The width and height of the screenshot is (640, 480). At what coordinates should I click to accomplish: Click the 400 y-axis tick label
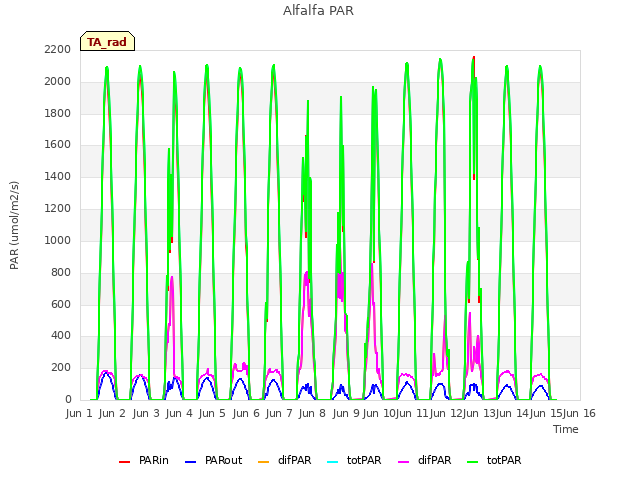[x=61, y=336]
